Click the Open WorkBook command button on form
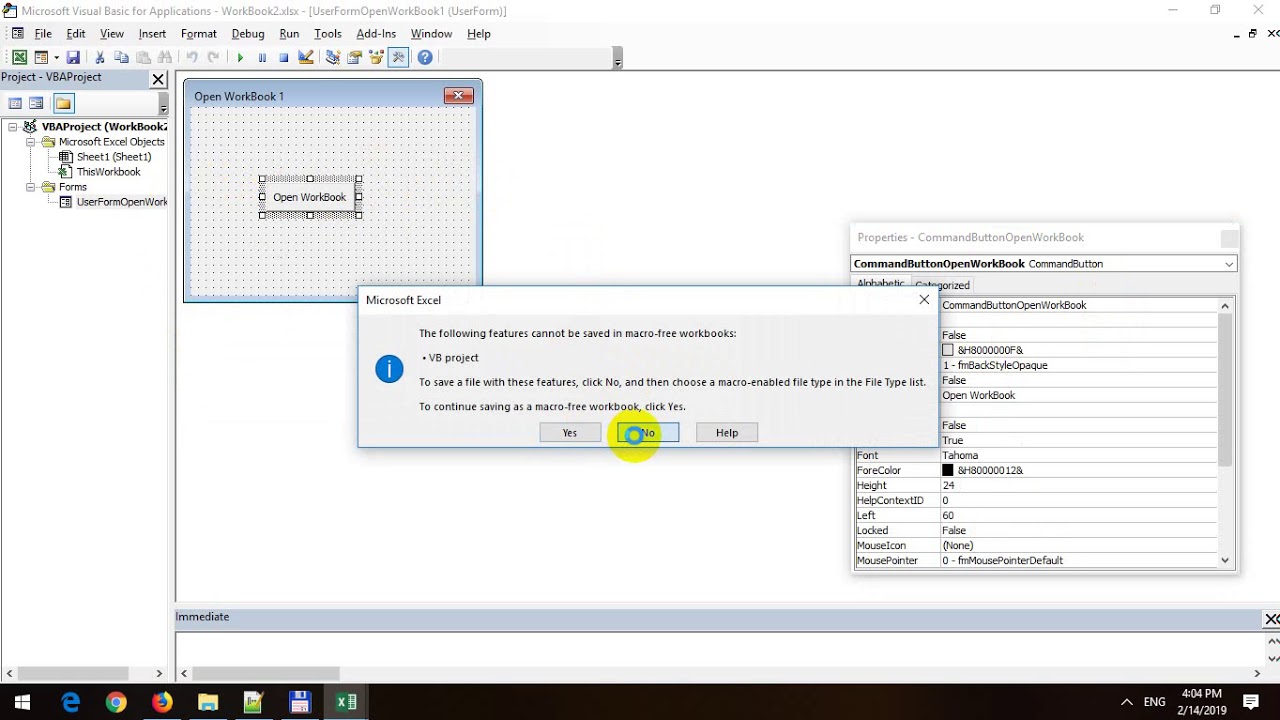Viewport: 1280px width, 720px height. pyautogui.click(x=310, y=197)
